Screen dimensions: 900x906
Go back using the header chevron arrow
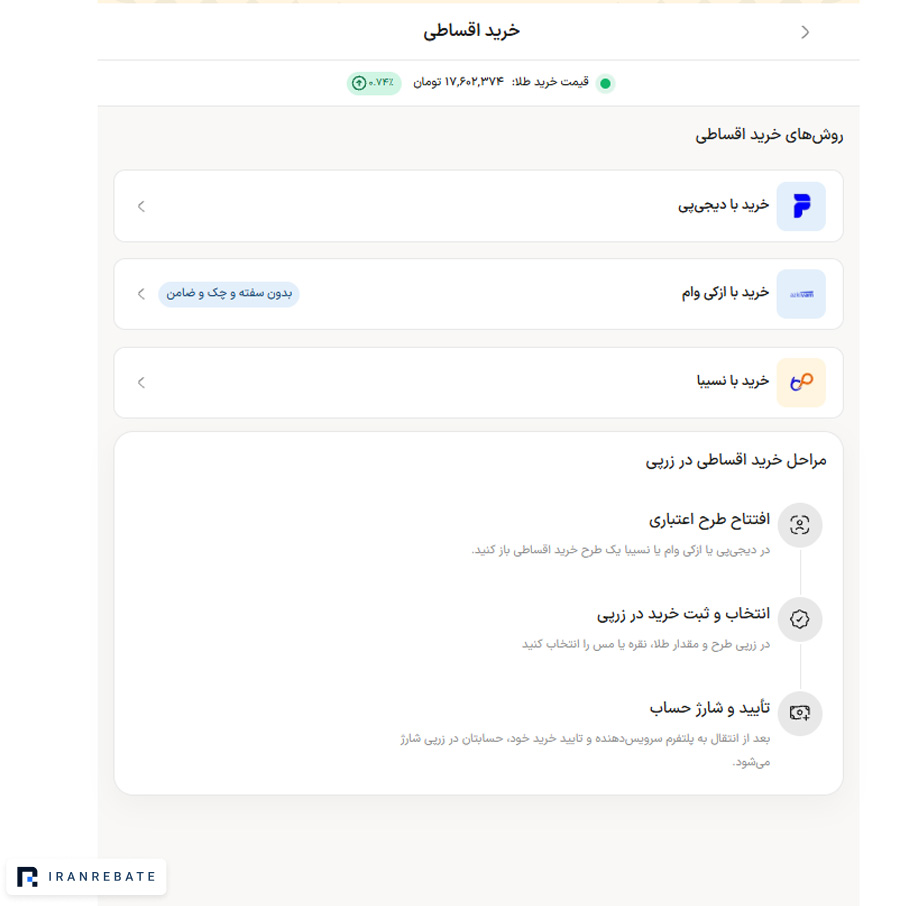805,32
